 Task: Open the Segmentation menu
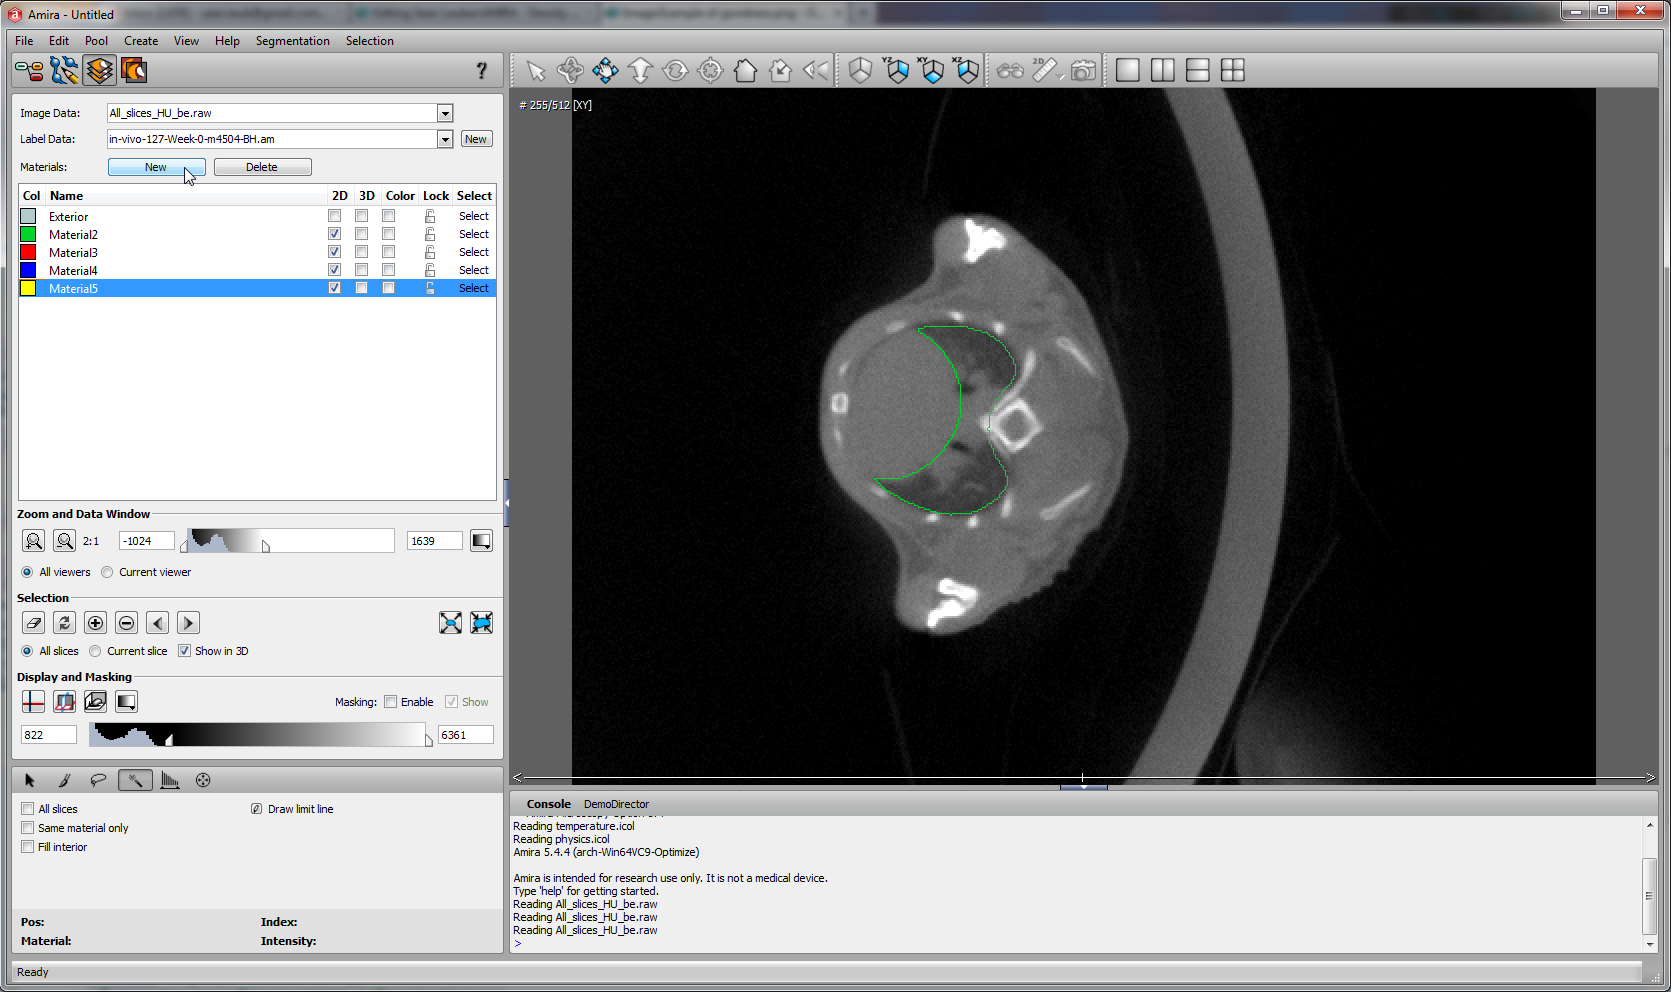(292, 41)
